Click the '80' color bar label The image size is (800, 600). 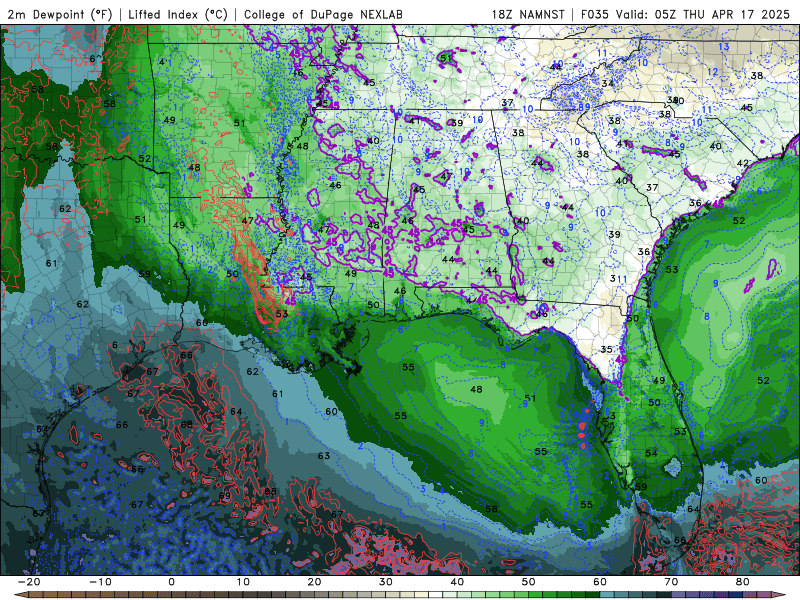[x=743, y=582]
